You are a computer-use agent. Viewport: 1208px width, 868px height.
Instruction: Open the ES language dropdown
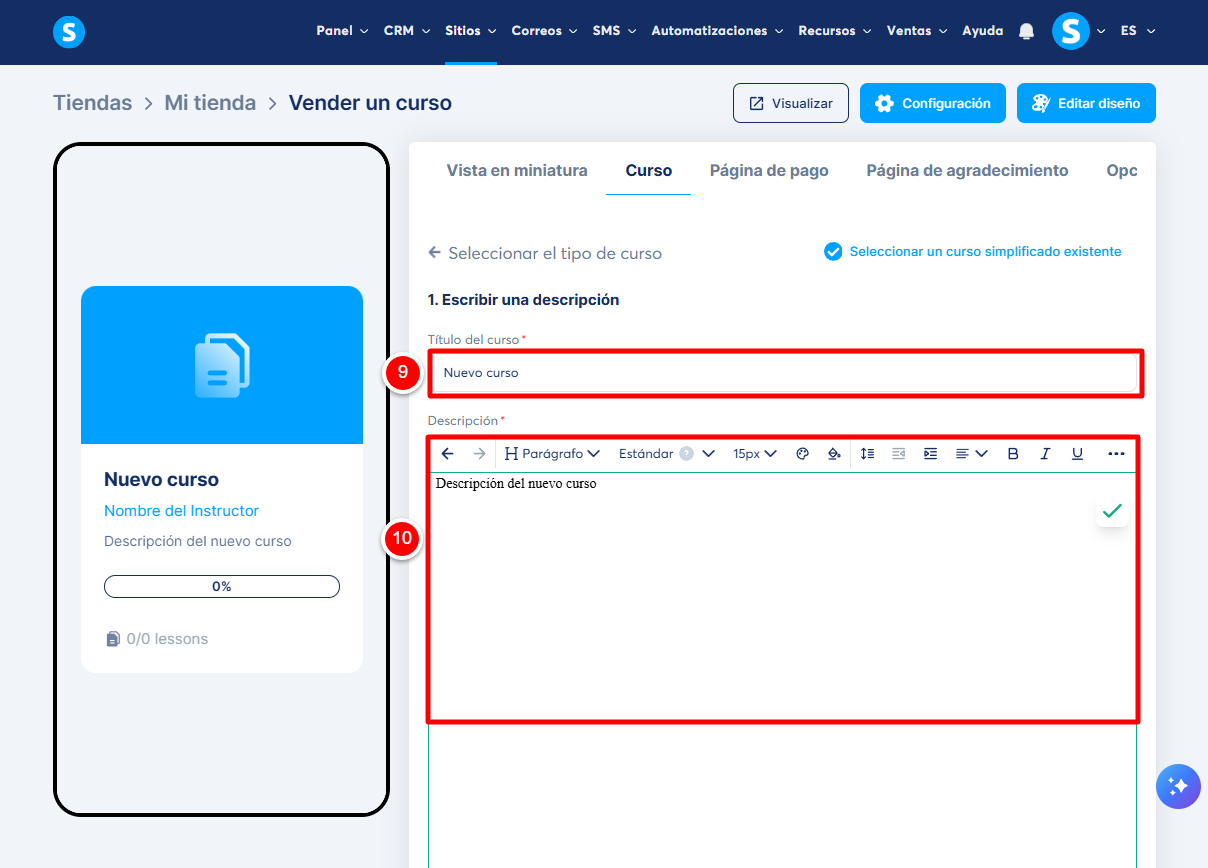click(1138, 31)
